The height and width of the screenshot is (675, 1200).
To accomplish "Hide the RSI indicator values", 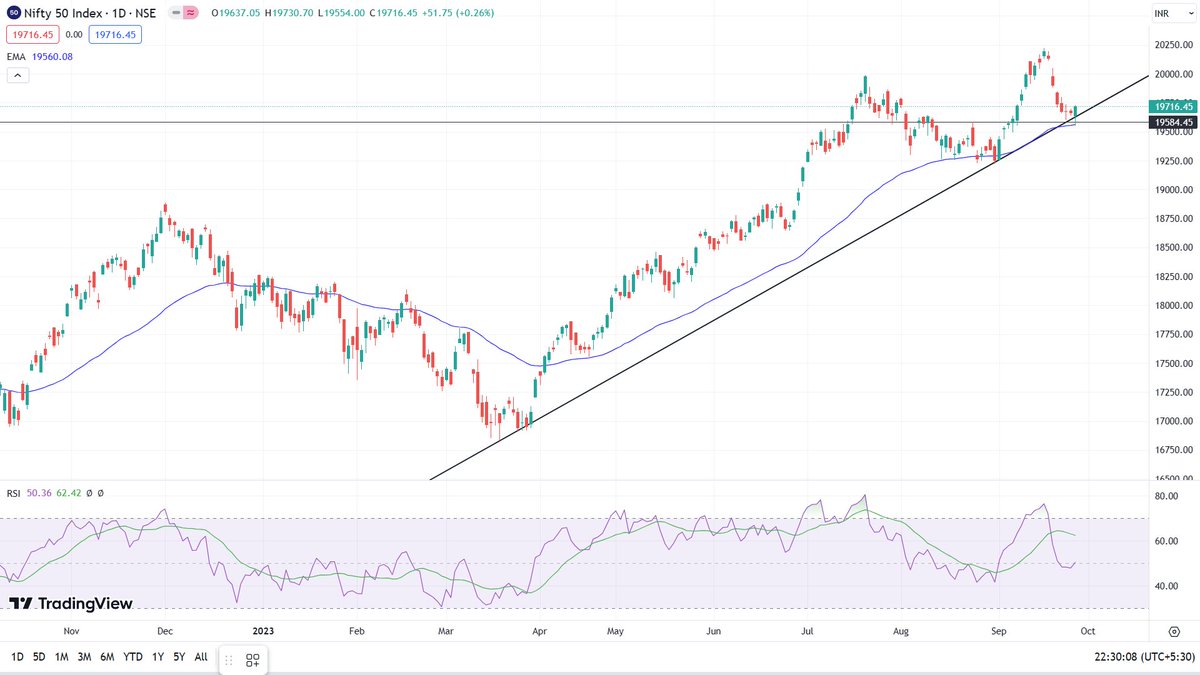I will point(89,492).
